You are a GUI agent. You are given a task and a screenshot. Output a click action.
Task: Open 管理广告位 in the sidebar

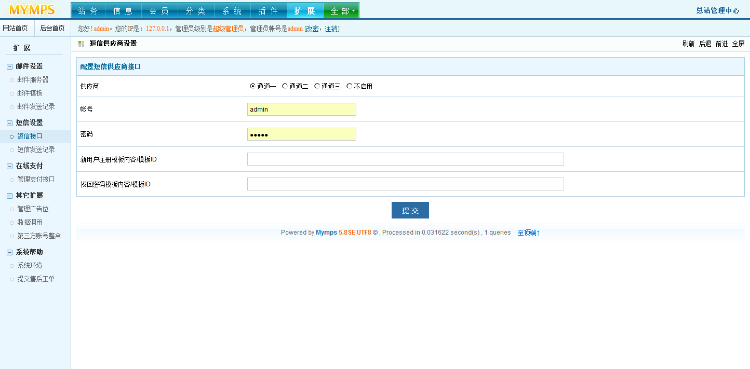point(33,209)
